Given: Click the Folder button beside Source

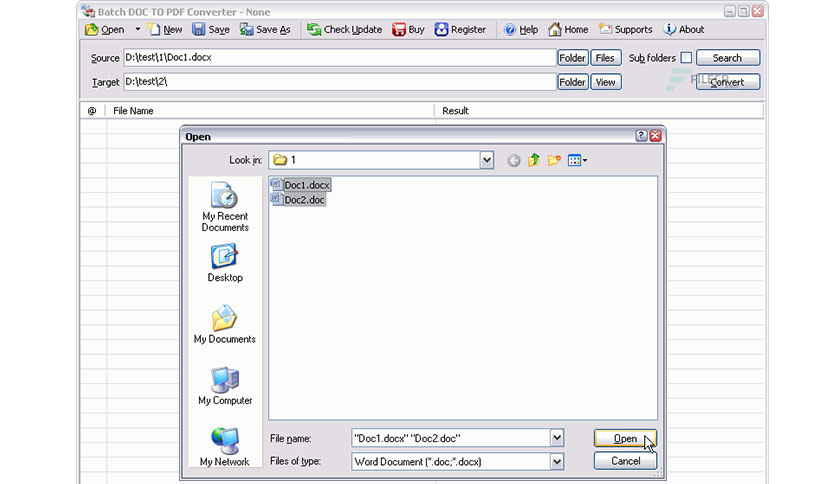Looking at the screenshot, I should pos(573,58).
